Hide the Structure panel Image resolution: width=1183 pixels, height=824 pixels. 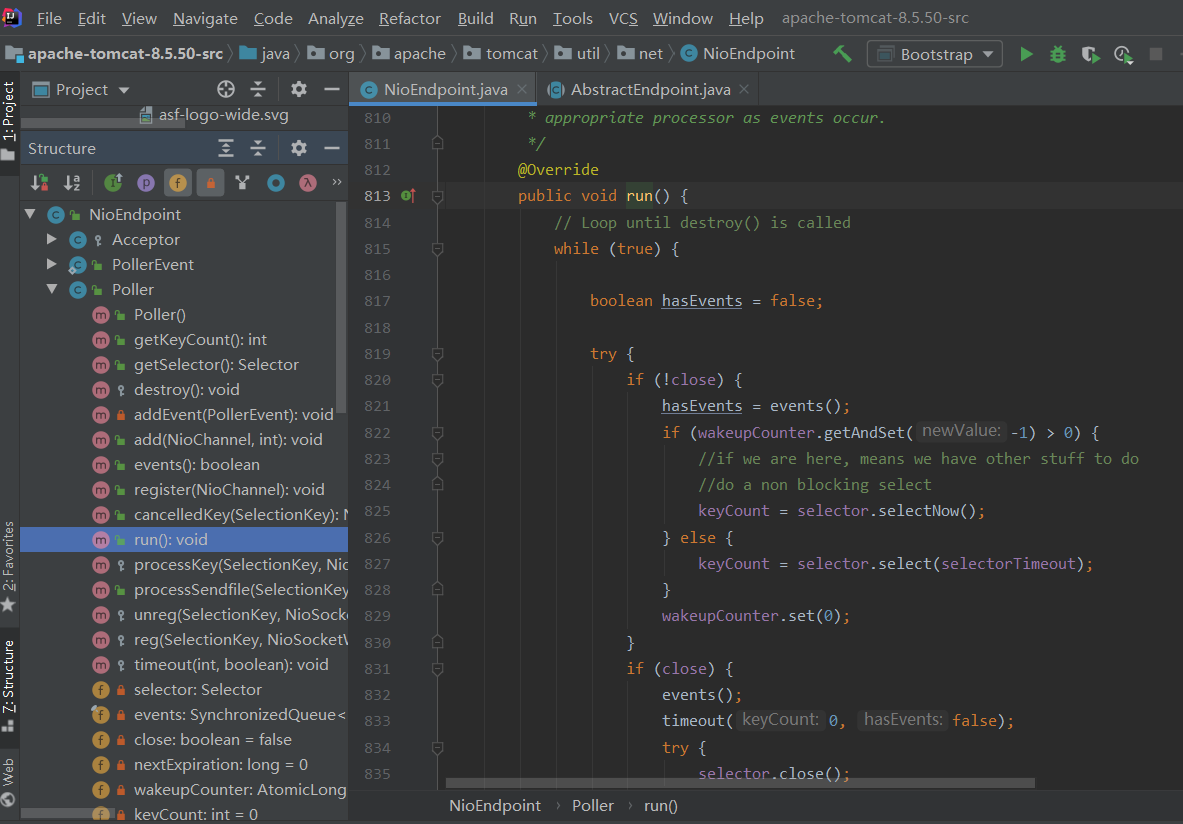point(332,148)
